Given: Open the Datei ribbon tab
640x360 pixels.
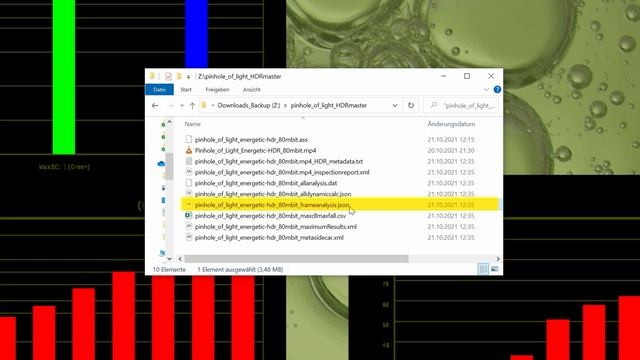Looking at the screenshot, I should [159, 89].
